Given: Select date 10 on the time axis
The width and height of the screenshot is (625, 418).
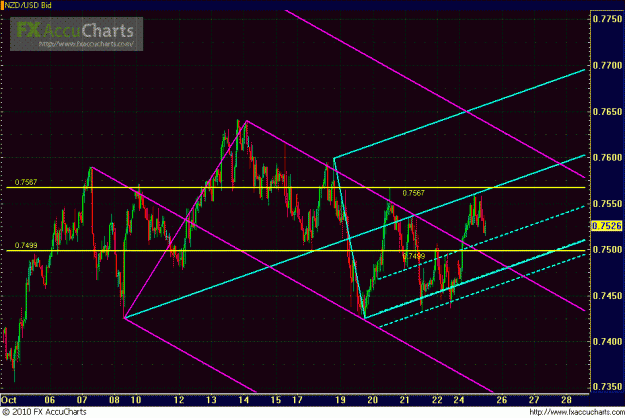Looking at the screenshot, I should [136, 400].
